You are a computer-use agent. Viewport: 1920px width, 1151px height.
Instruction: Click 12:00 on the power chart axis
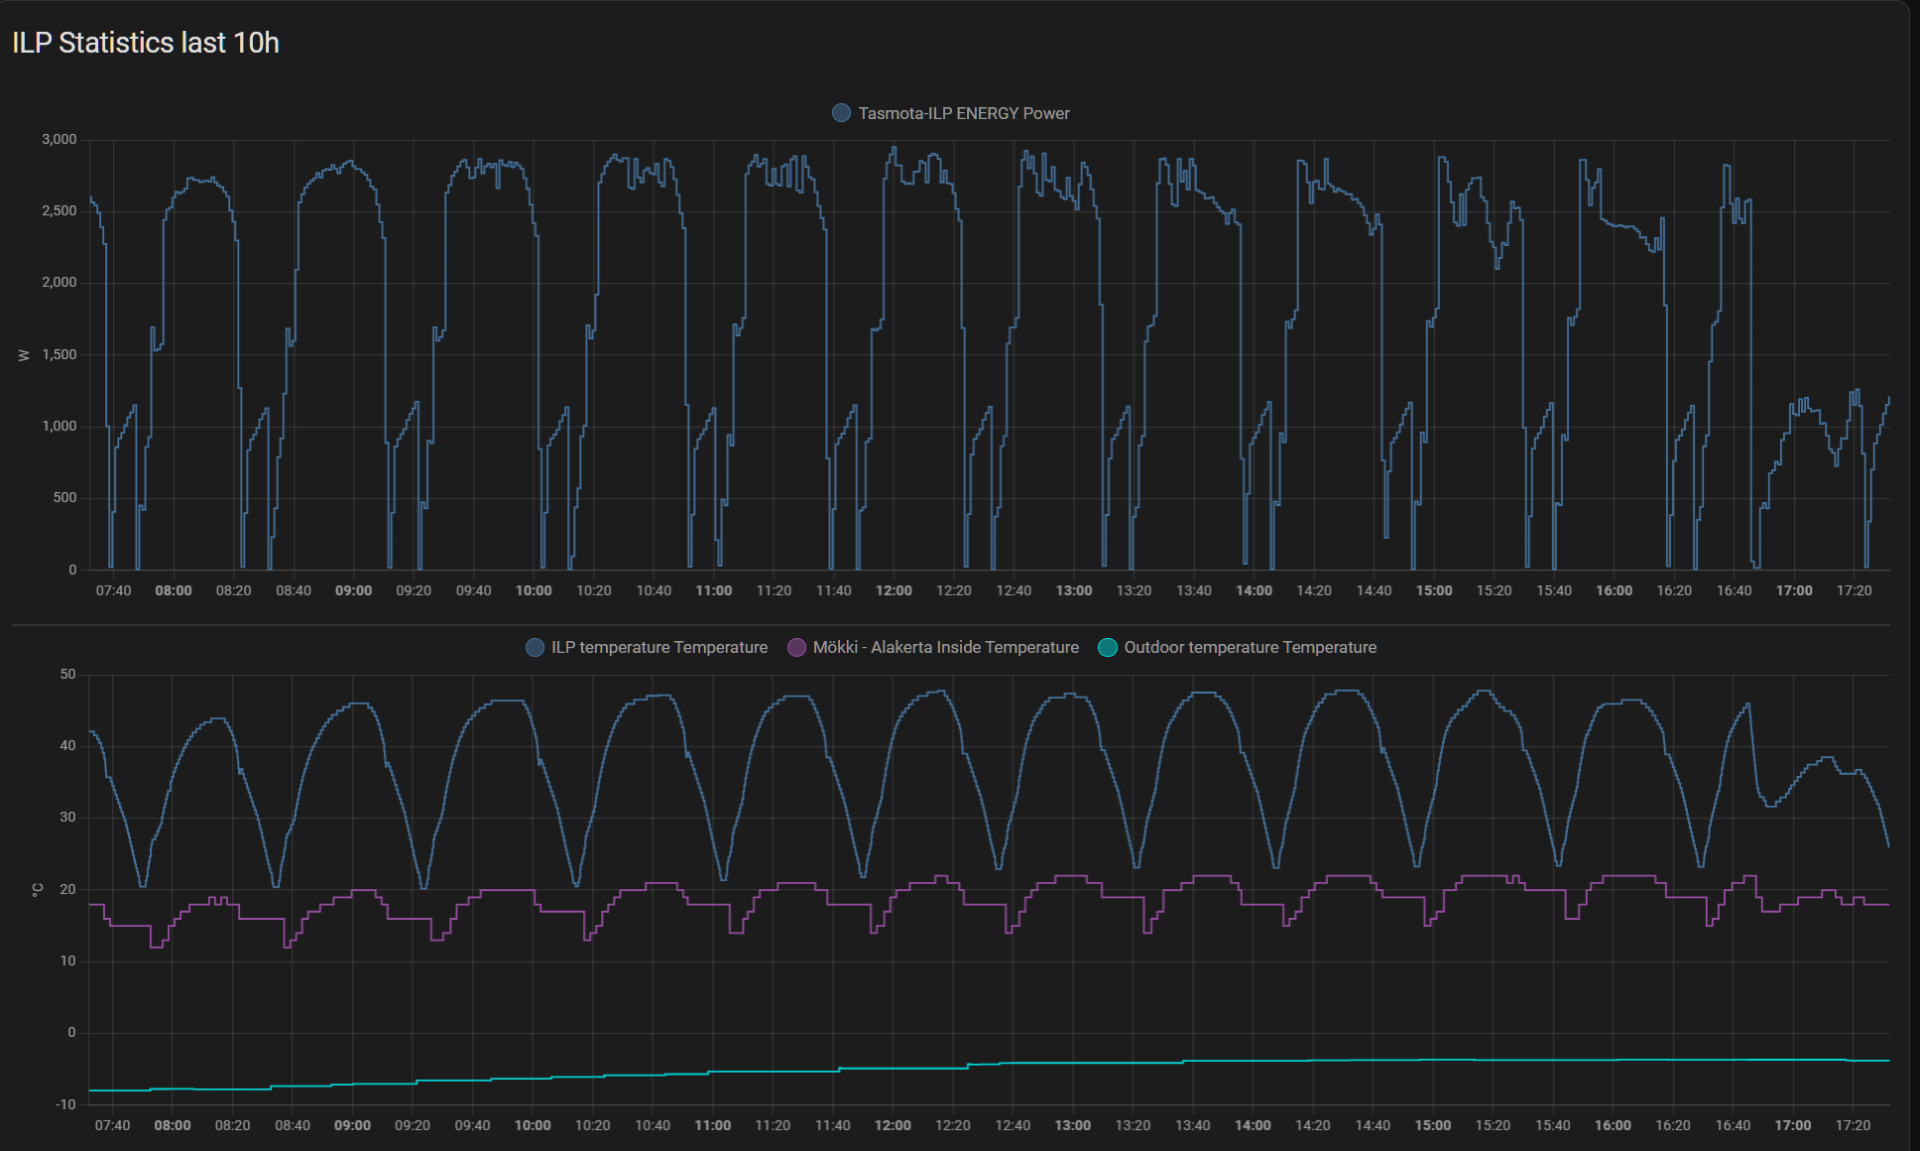[x=893, y=591]
